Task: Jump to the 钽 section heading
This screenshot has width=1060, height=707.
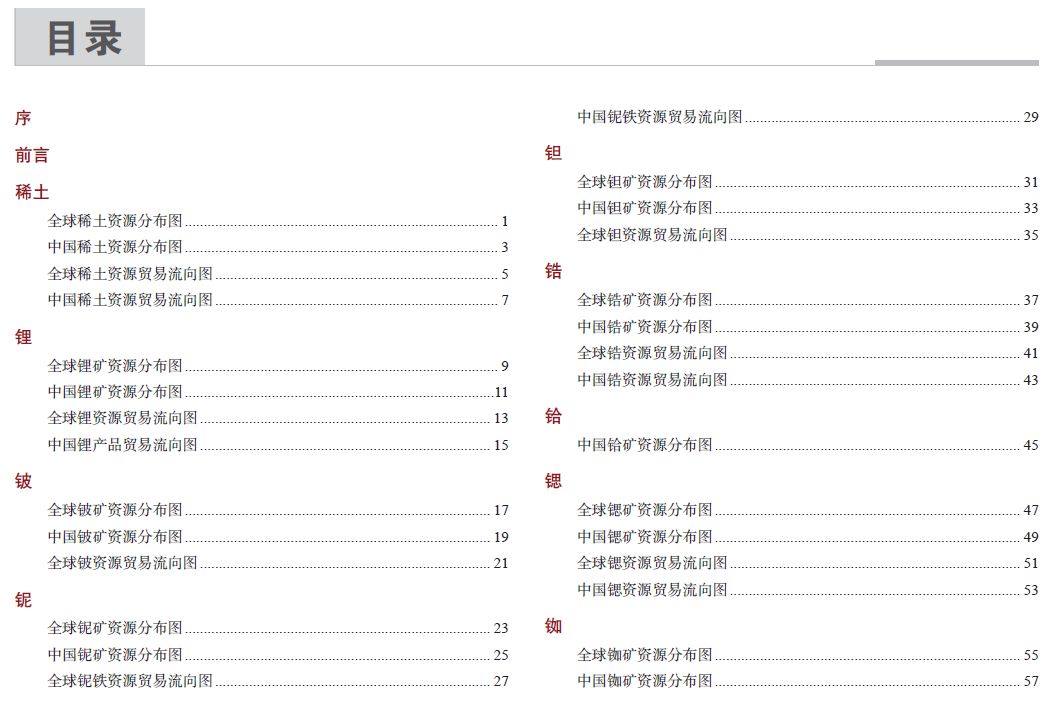Action: pos(553,153)
